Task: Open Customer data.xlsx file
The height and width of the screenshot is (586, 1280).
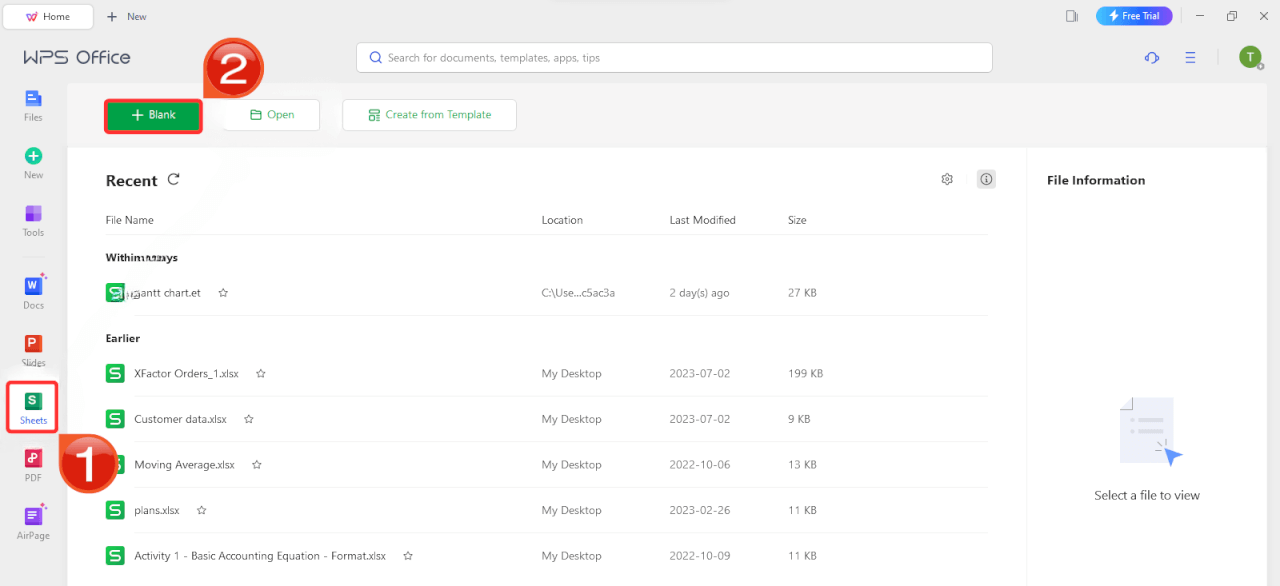Action: [x=180, y=419]
